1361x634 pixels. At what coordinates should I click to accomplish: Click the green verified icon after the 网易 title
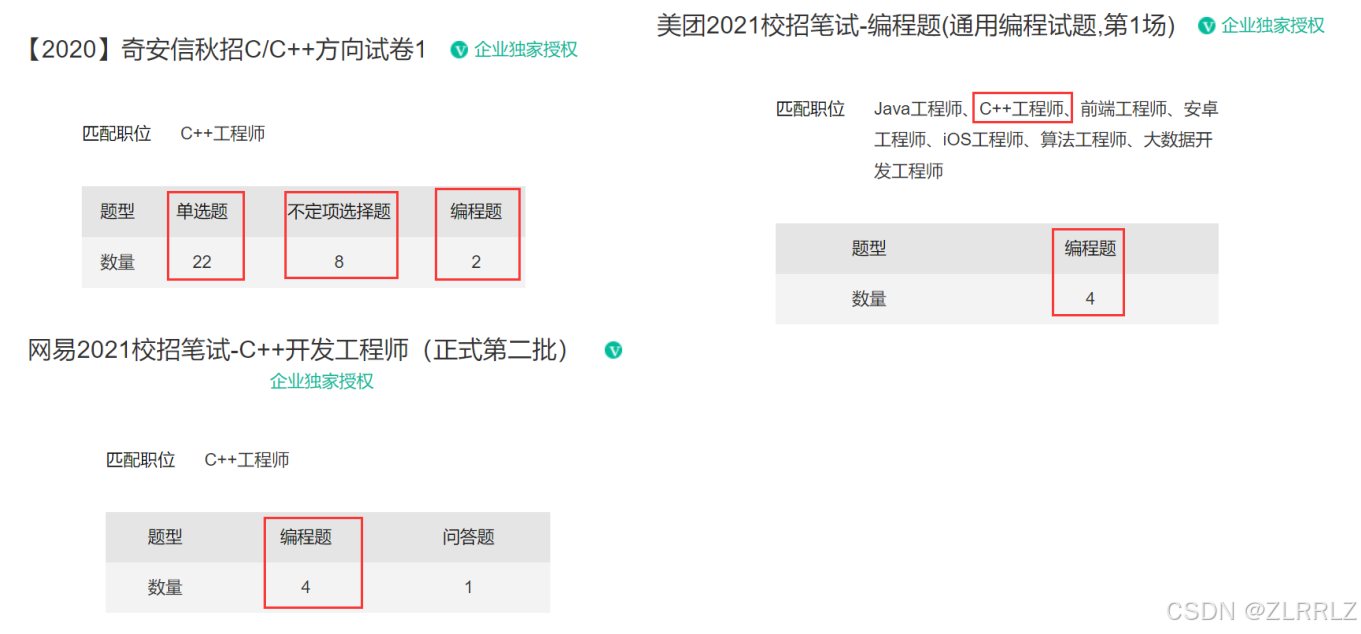pyautogui.click(x=613, y=350)
